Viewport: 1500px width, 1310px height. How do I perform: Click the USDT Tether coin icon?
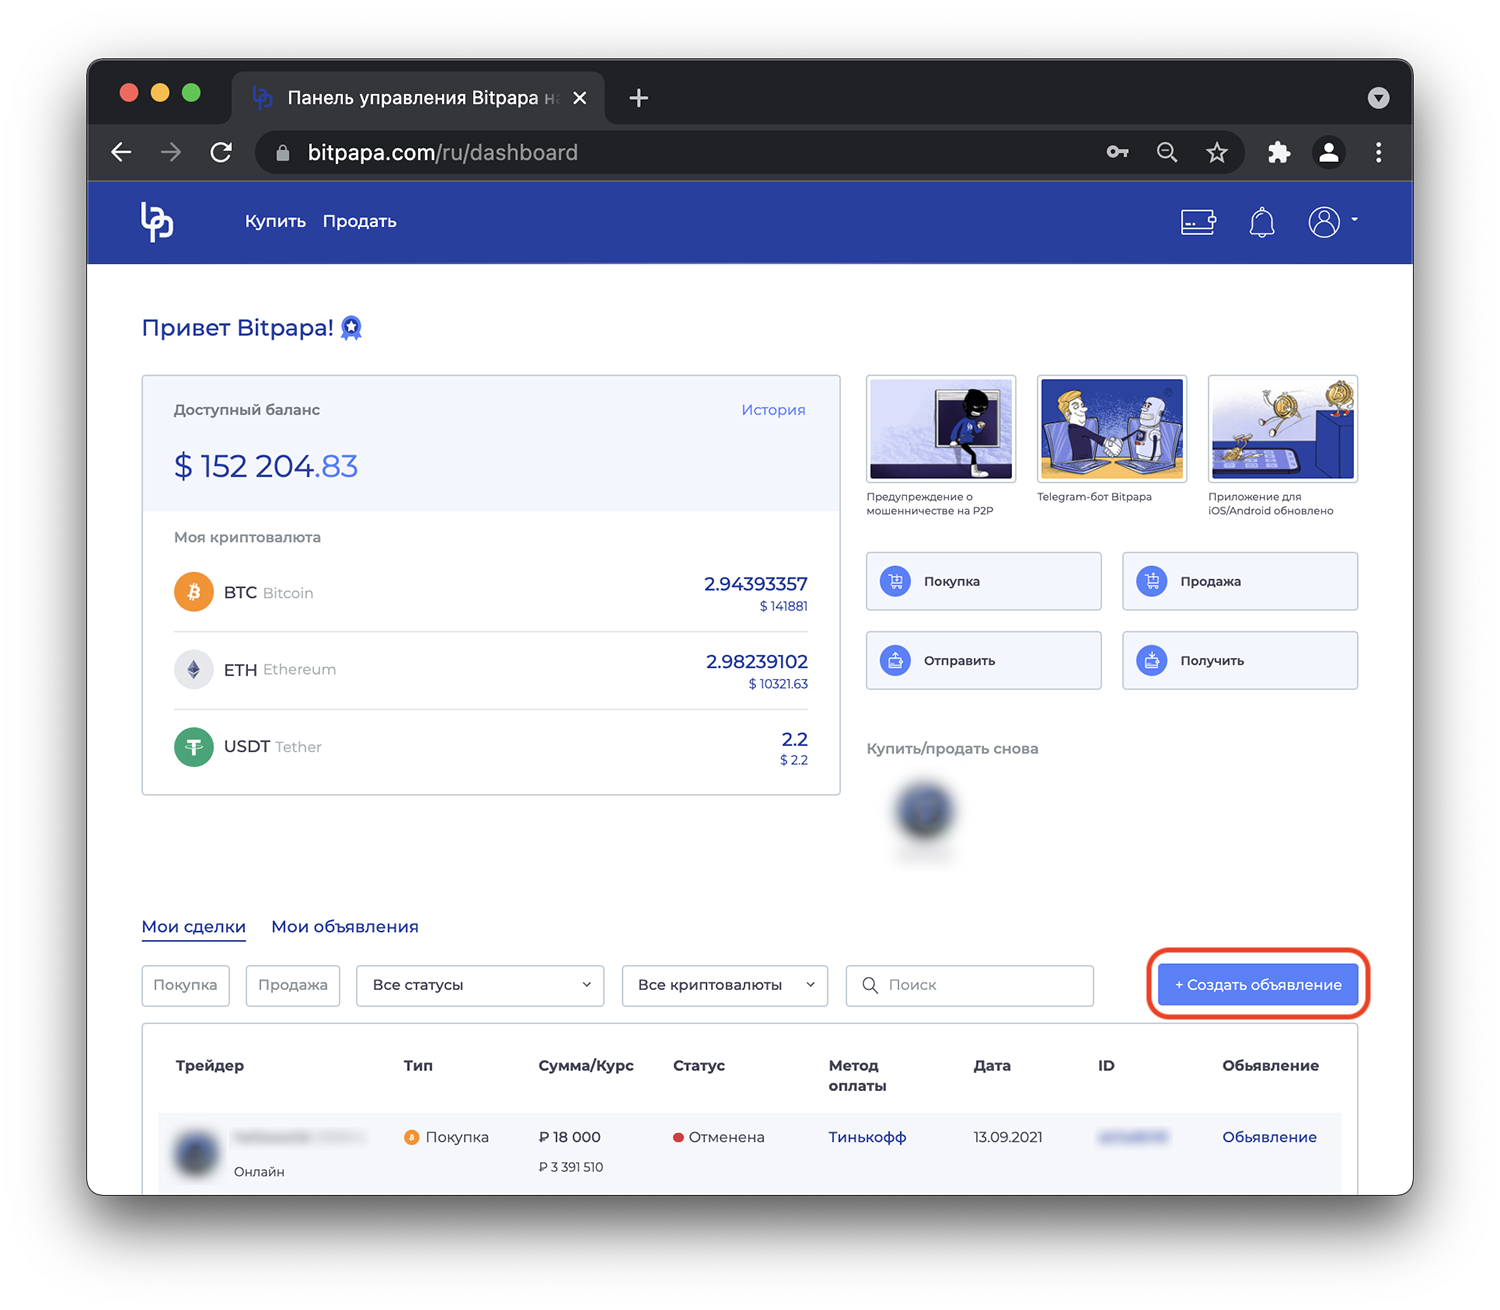tap(194, 747)
